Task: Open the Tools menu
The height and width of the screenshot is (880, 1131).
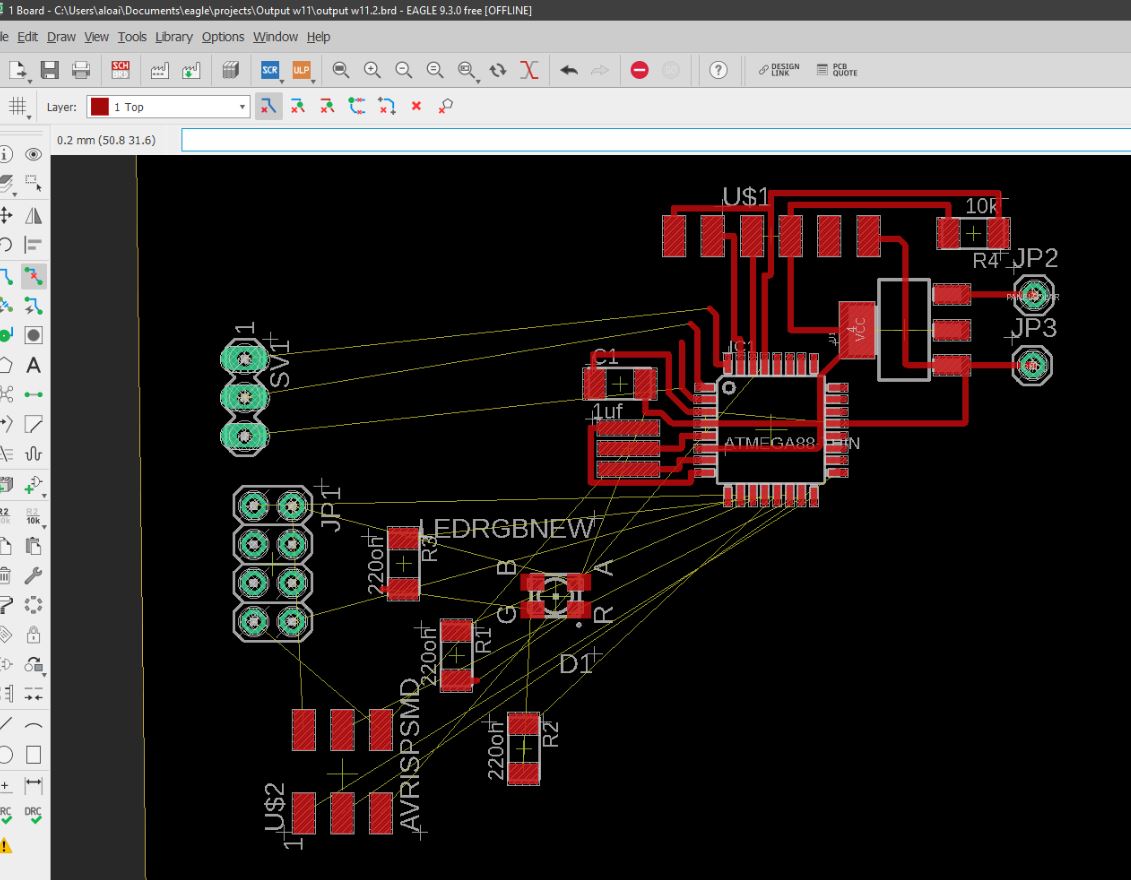Action: click(x=132, y=37)
